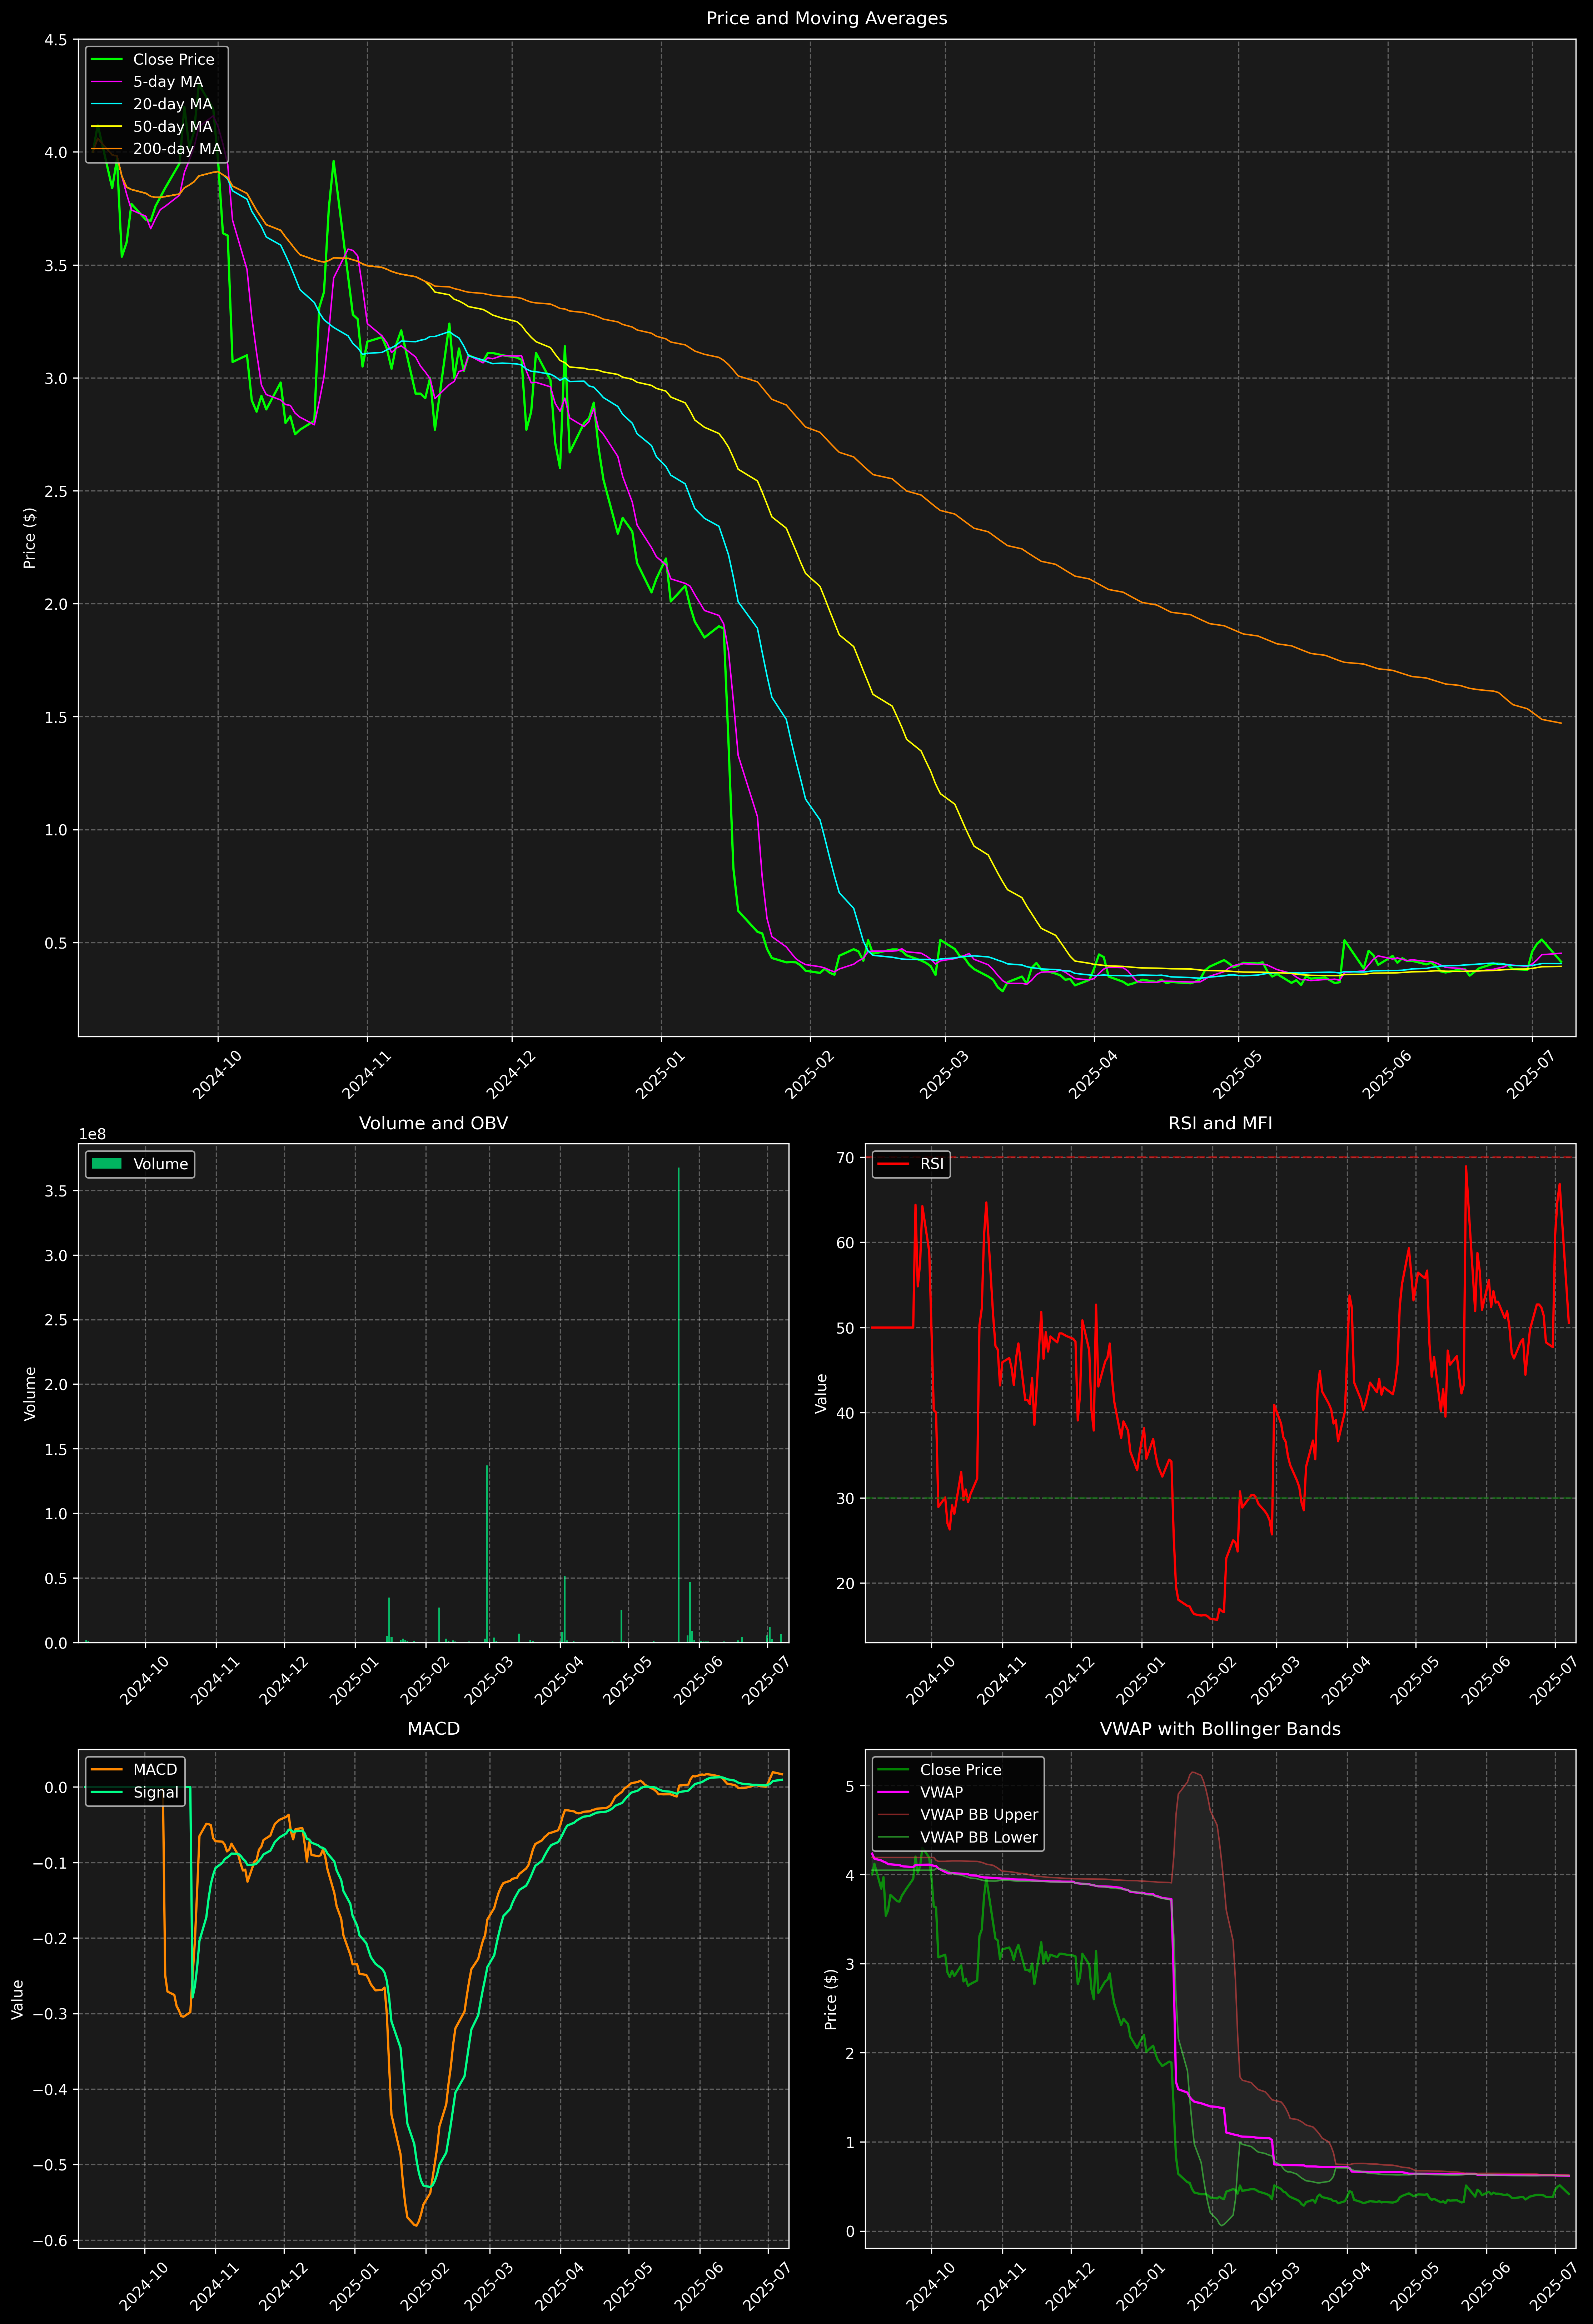
Task: Select the 'VWAP BB Upper' legend entry
Action: (x=979, y=1815)
